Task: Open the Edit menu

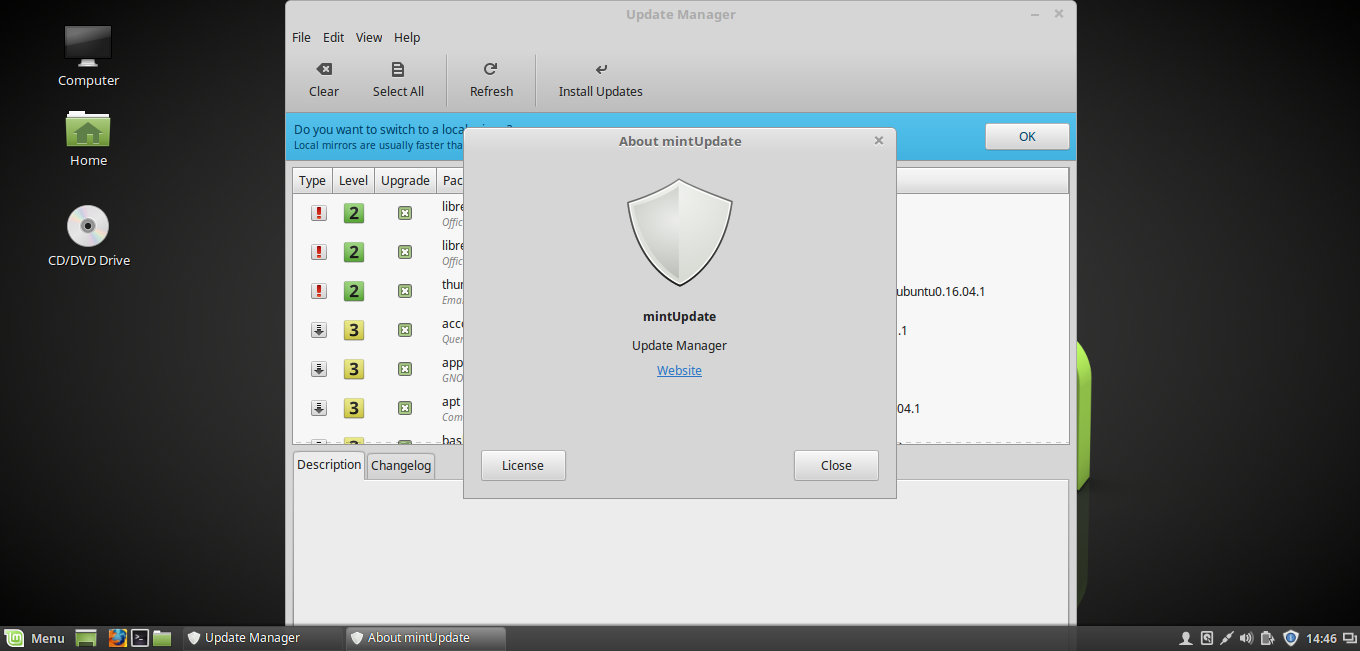Action: pos(333,37)
